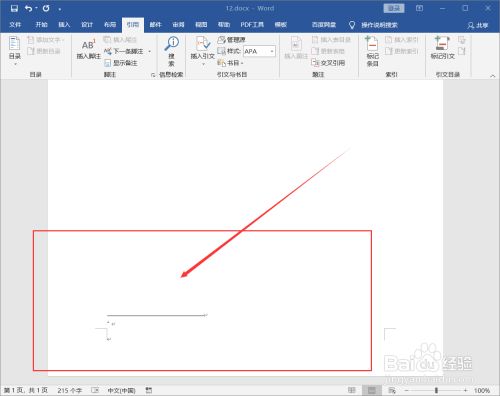Open the Undo history dropdown arrow
The width and height of the screenshot is (500, 396).
[x=36, y=9]
